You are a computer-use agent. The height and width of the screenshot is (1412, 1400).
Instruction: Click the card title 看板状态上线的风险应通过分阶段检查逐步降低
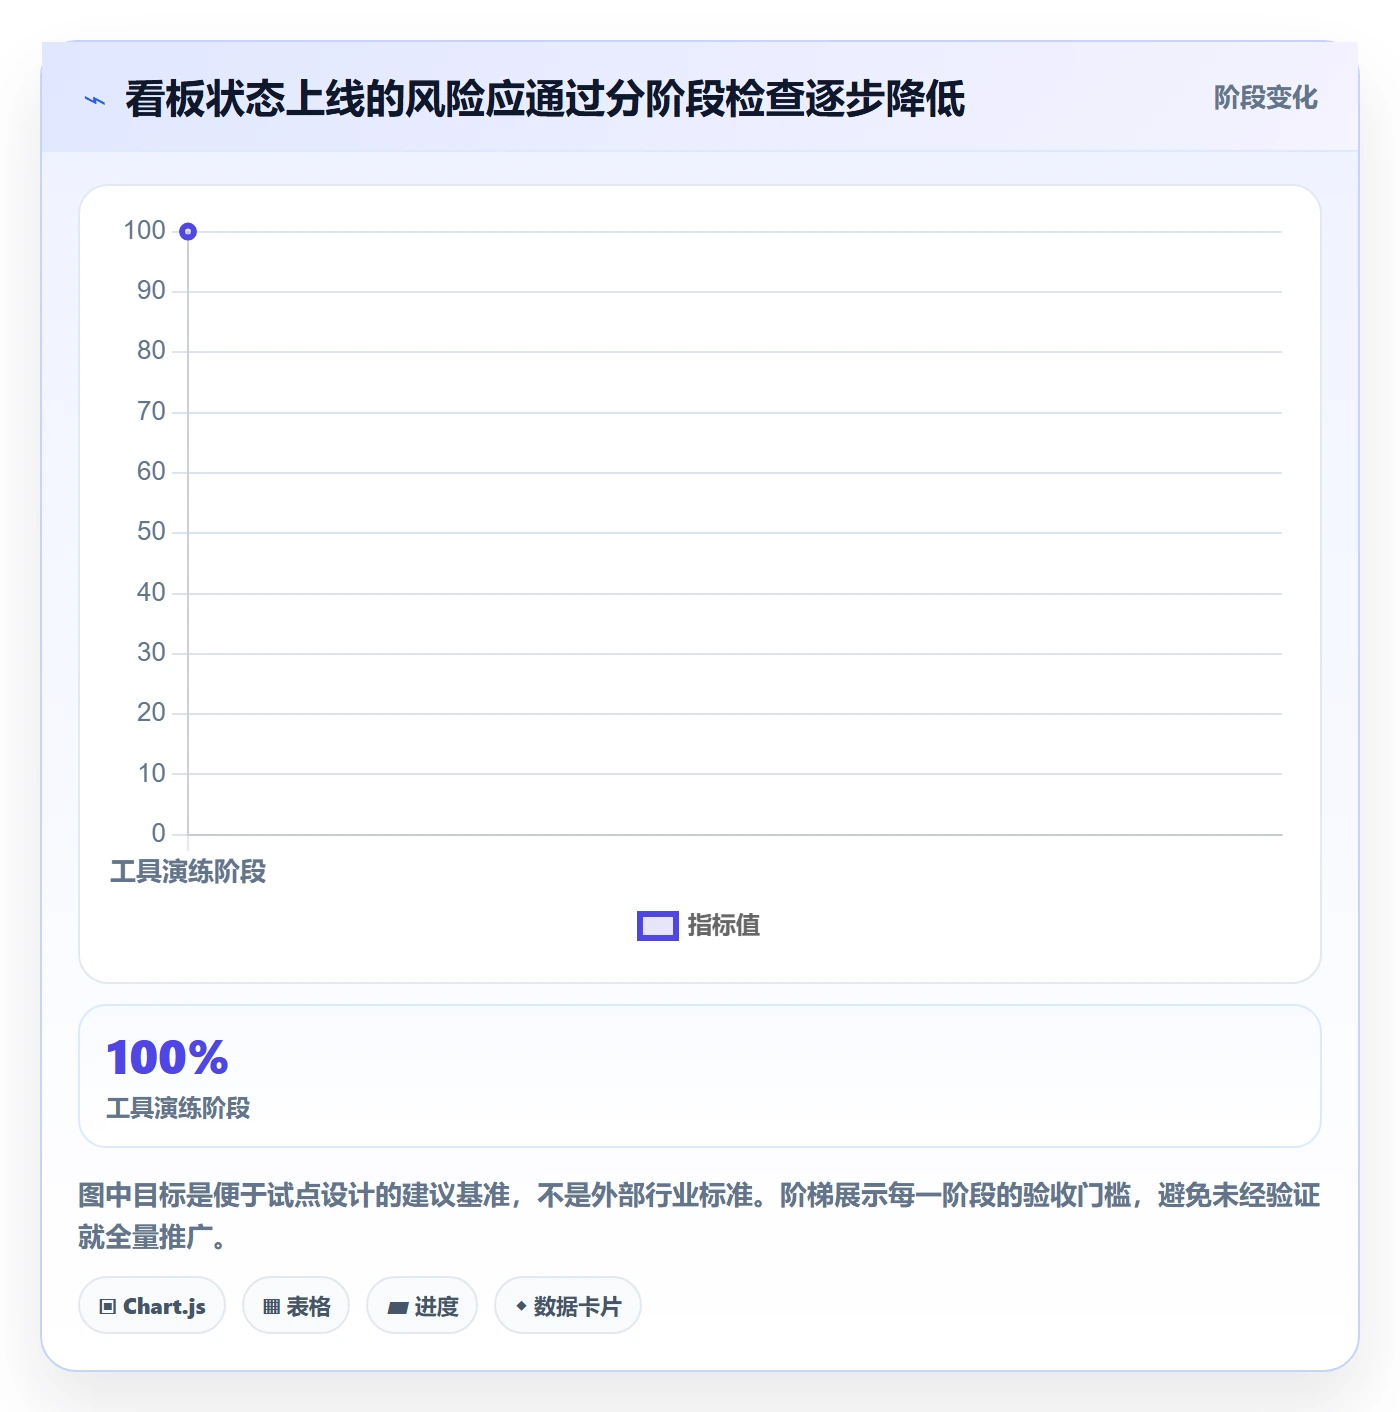(x=545, y=99)
